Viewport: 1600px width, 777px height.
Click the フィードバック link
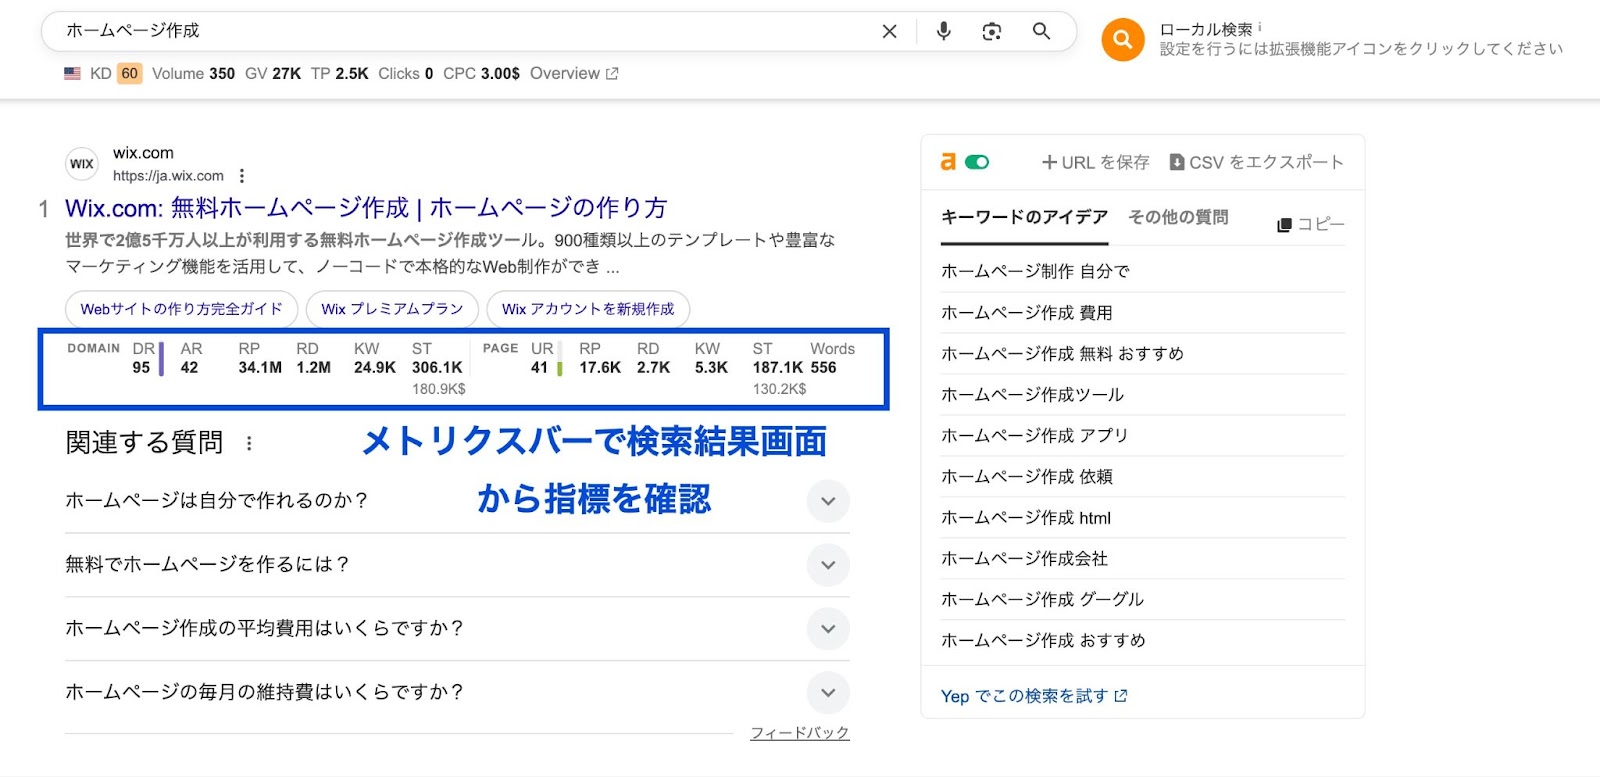(x=800, y=733)
